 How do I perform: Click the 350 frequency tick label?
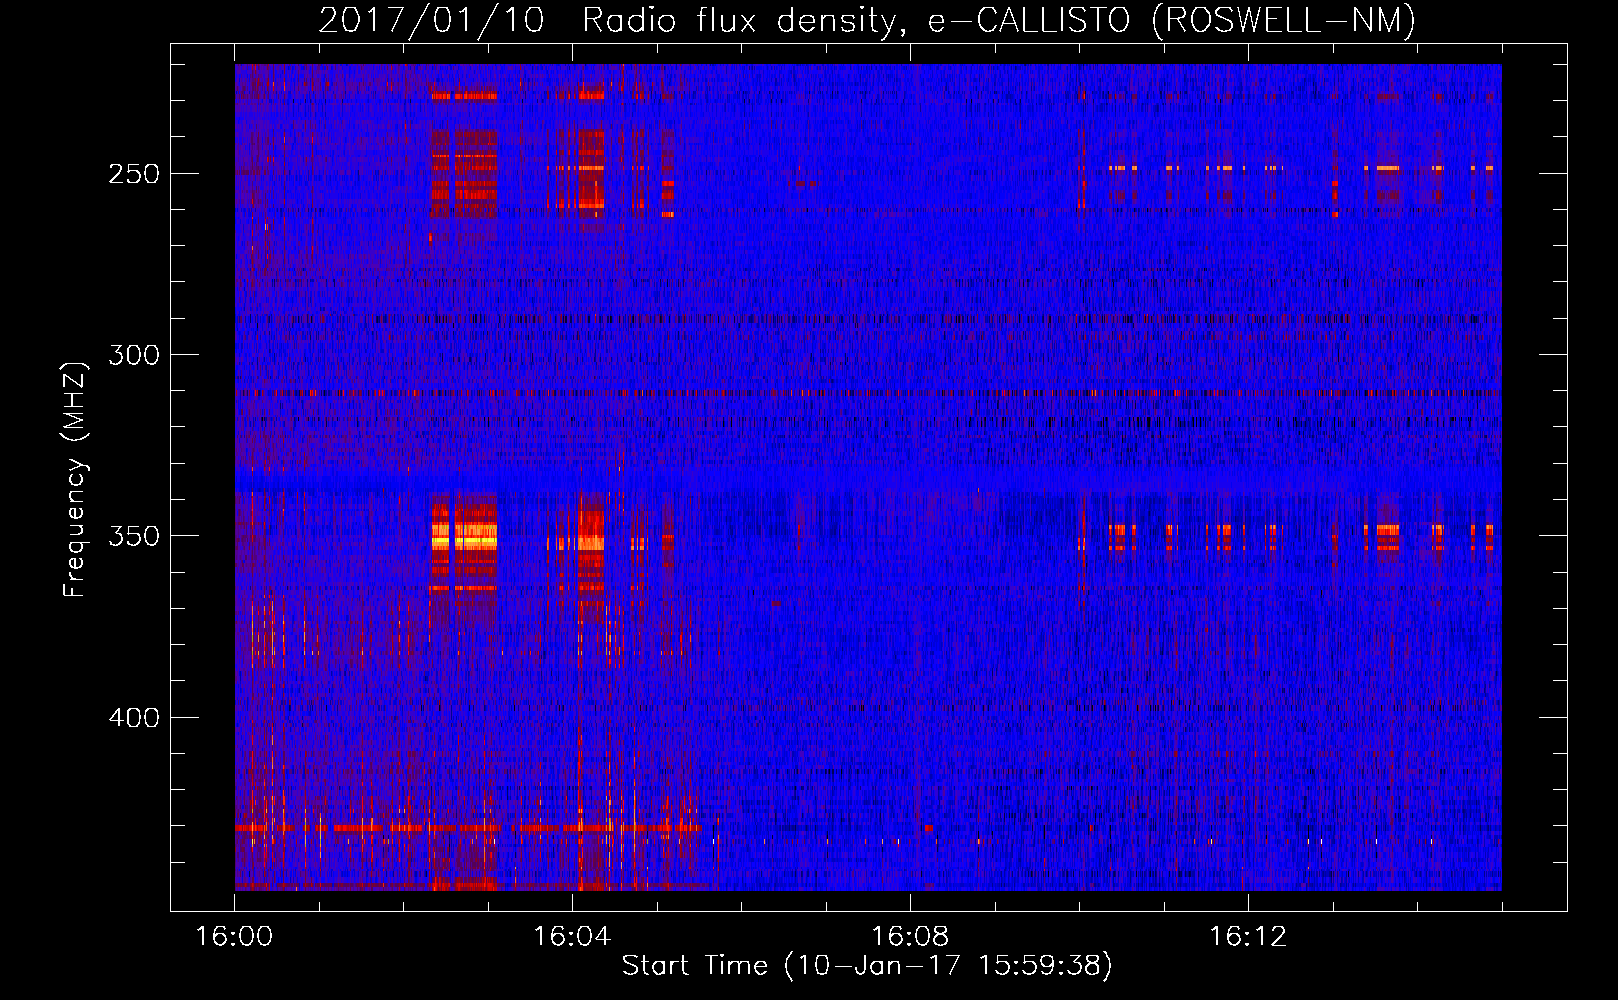pyautogui.click(x=134, y=536)
